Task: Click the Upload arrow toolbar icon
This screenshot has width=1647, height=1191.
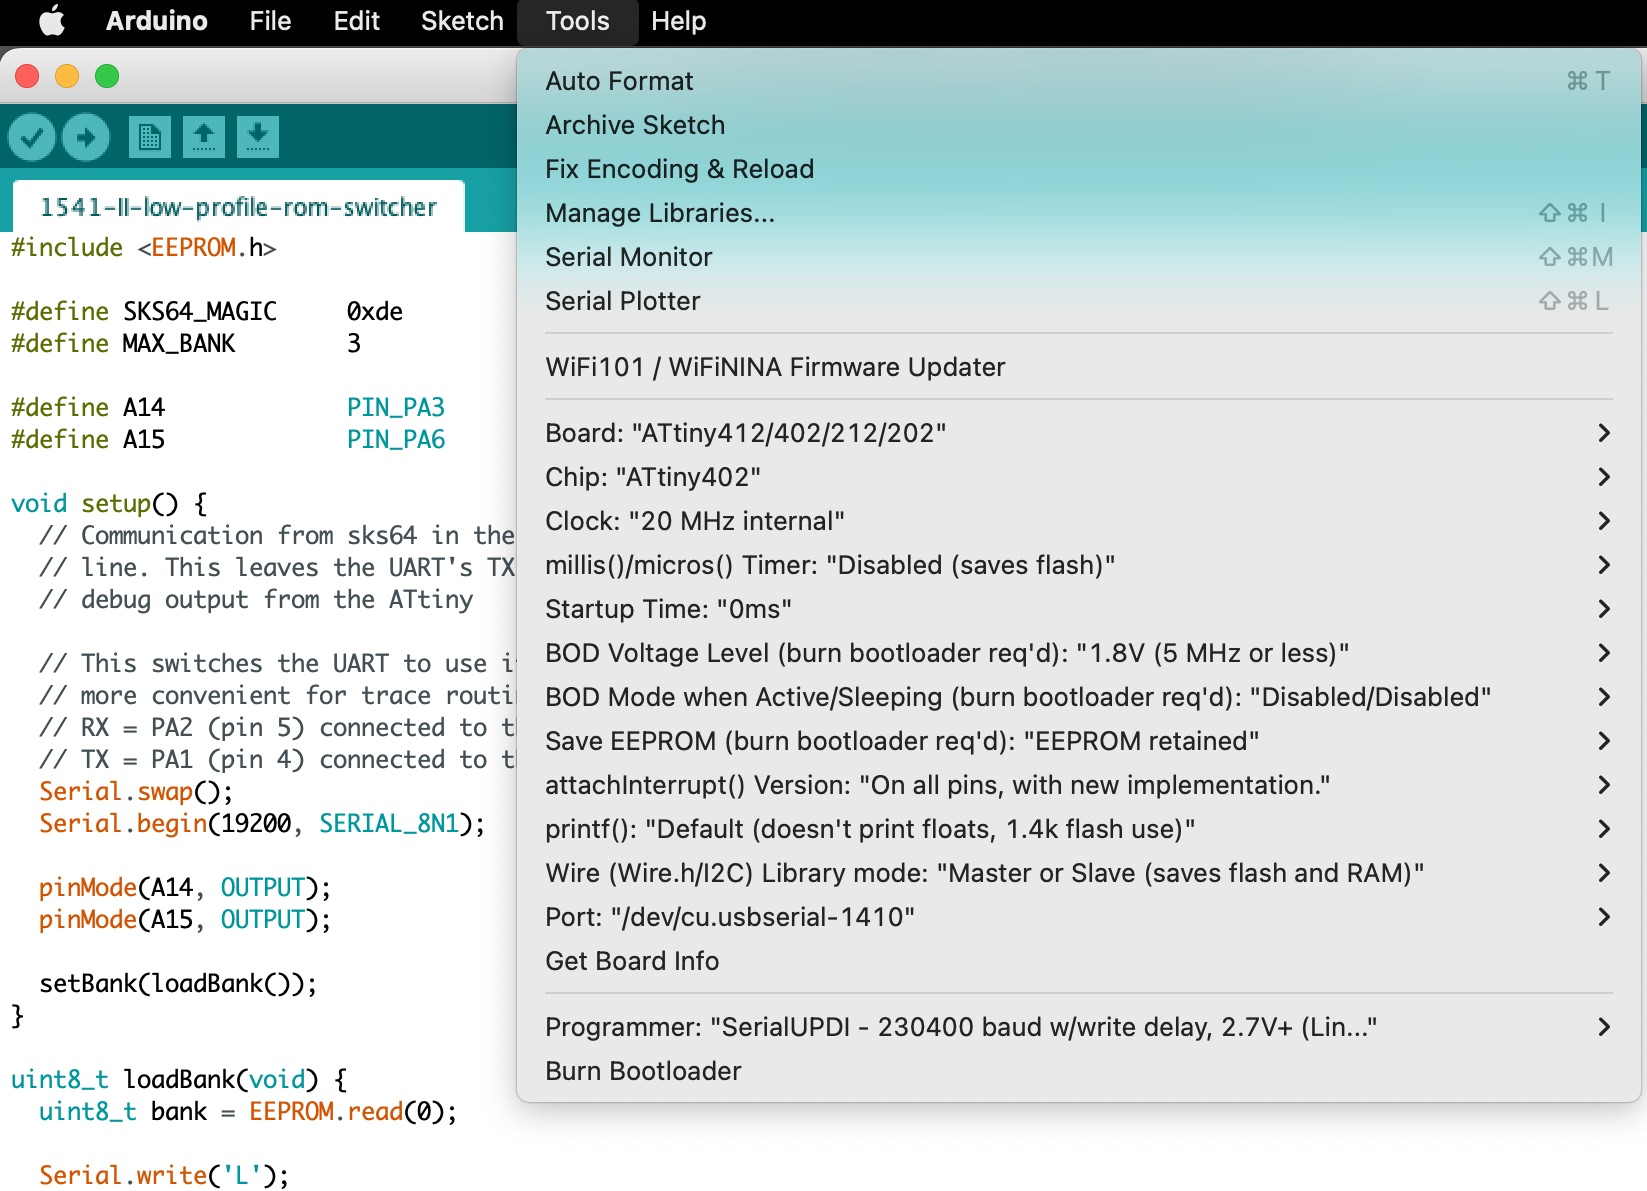Action: coord(86,137)
